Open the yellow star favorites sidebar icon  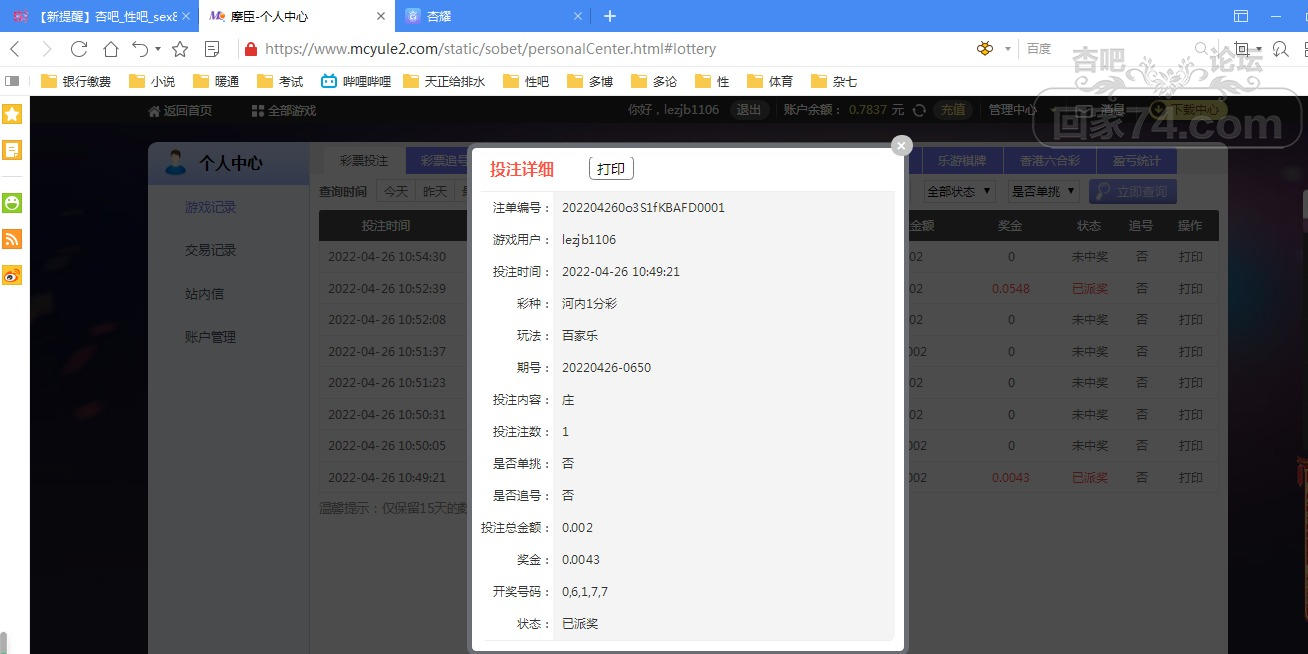[13, 114]
